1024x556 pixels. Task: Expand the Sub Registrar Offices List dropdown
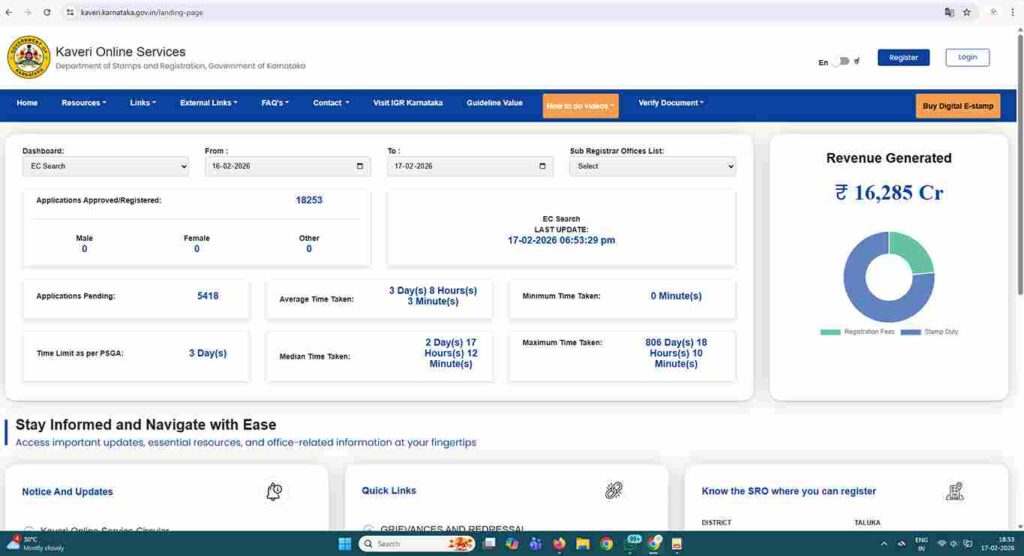652,166
